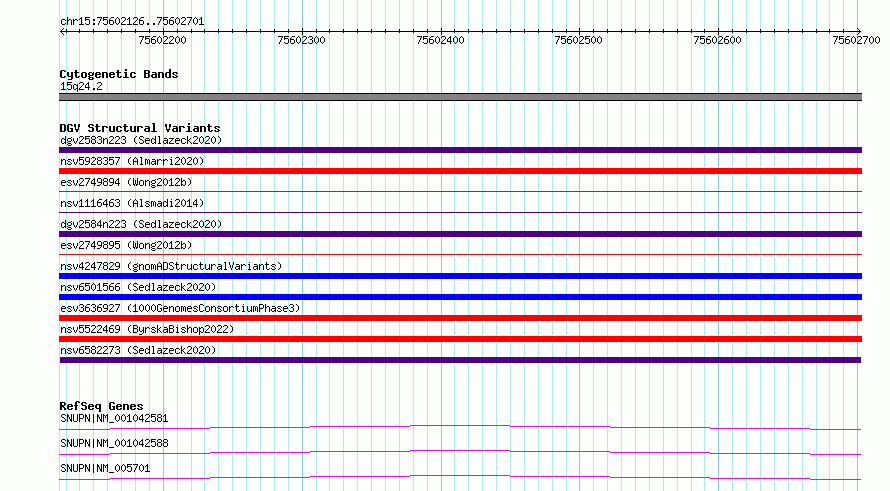The image size is (890, 491).
Task: Open variant dgv2584n223 (Sedlazeck2020) label
Action: coord(141,224)
